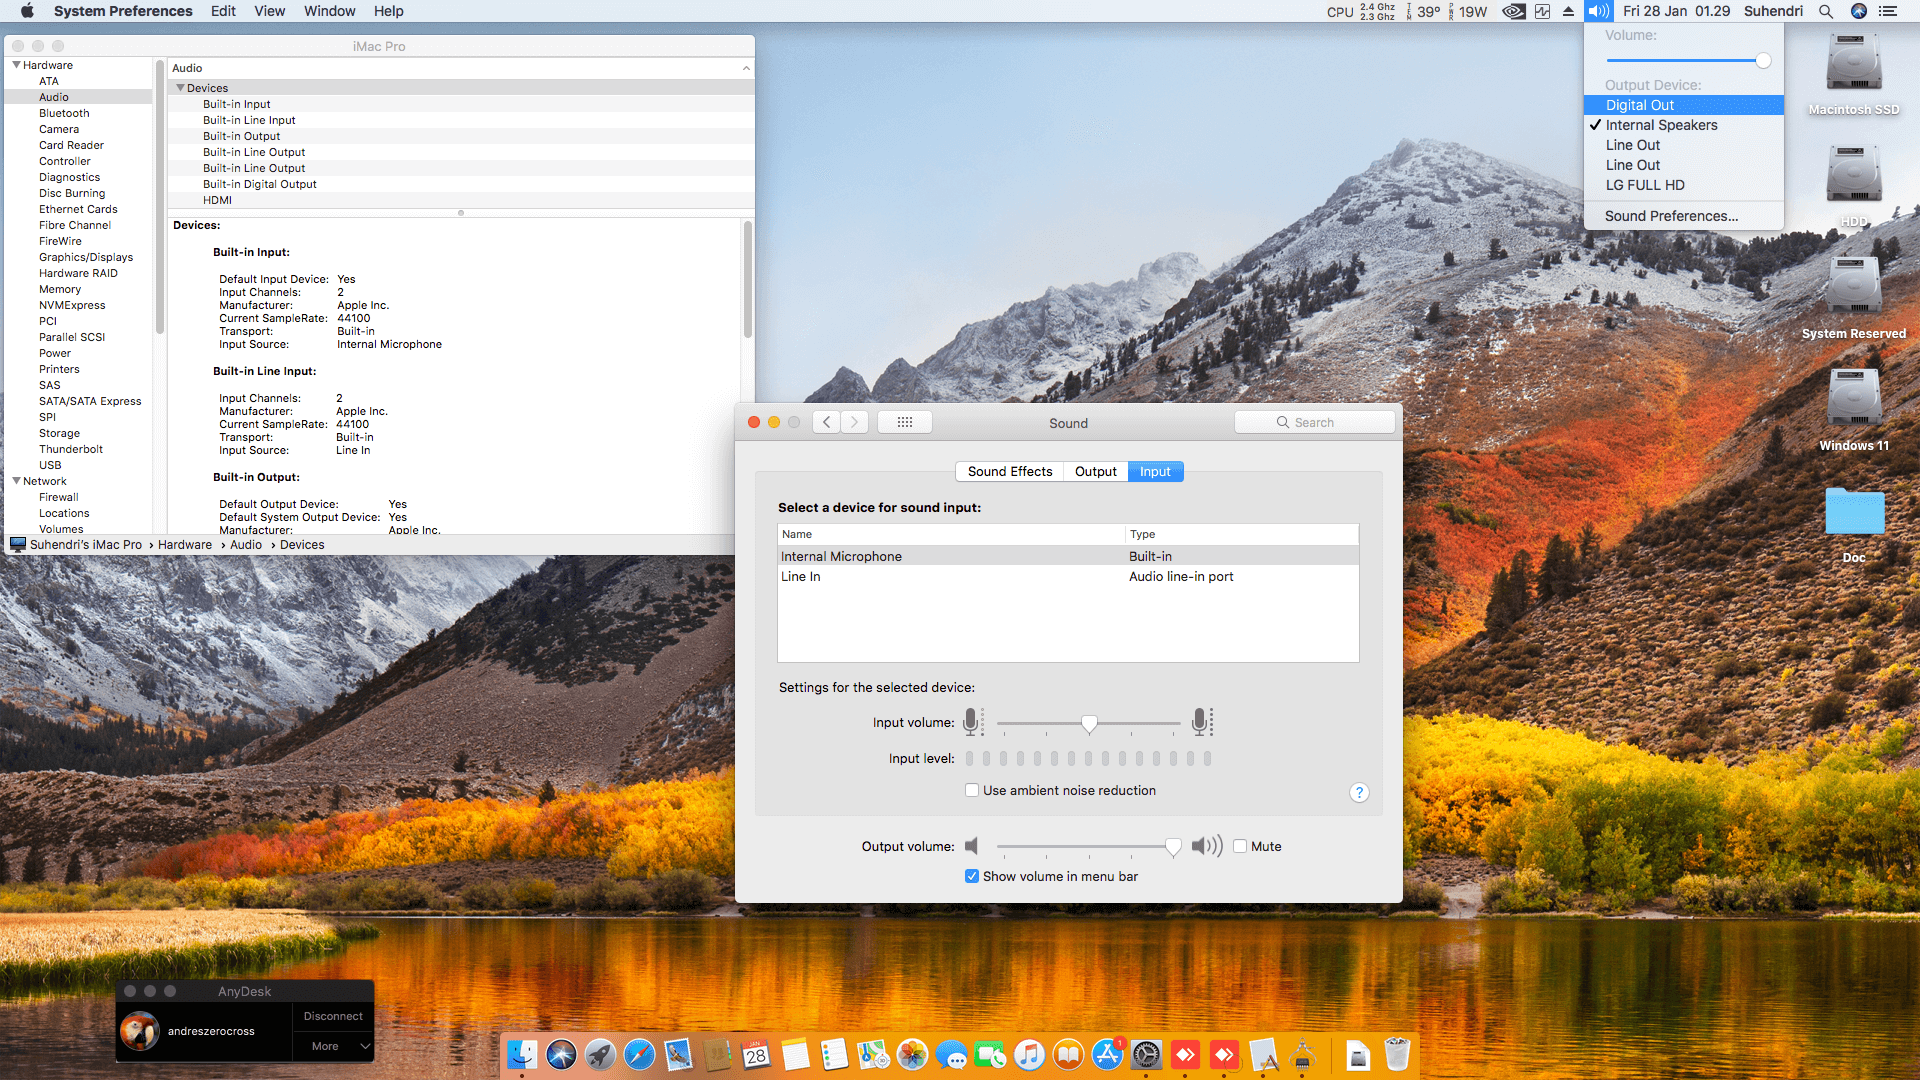This screenshot has height=1080, width=1920.
Task: Open Launchpad rocket icon in dock
Action: point(600,1054)
